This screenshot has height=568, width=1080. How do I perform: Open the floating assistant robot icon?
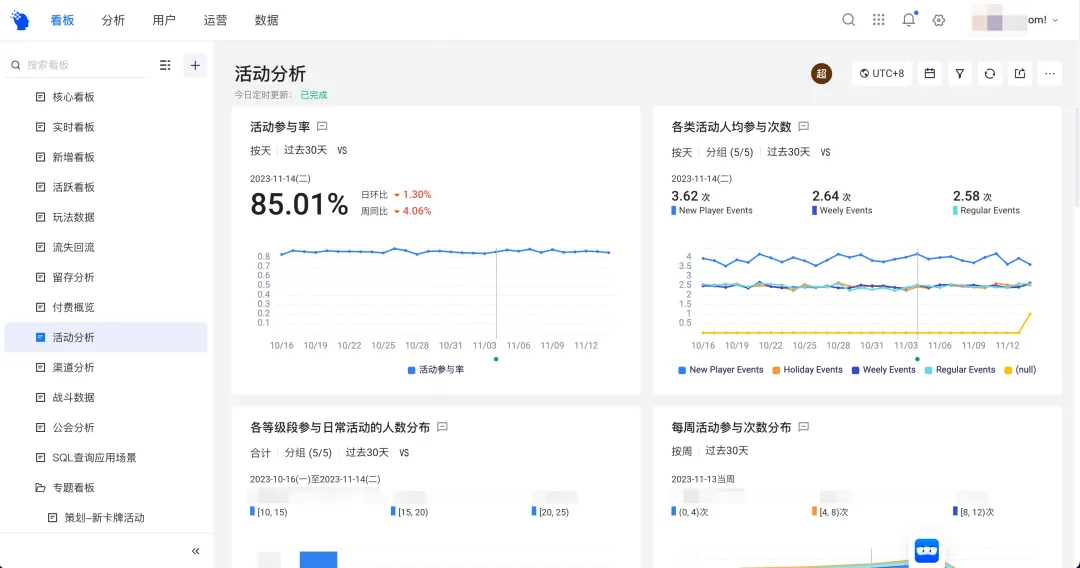tap(926, 551)
